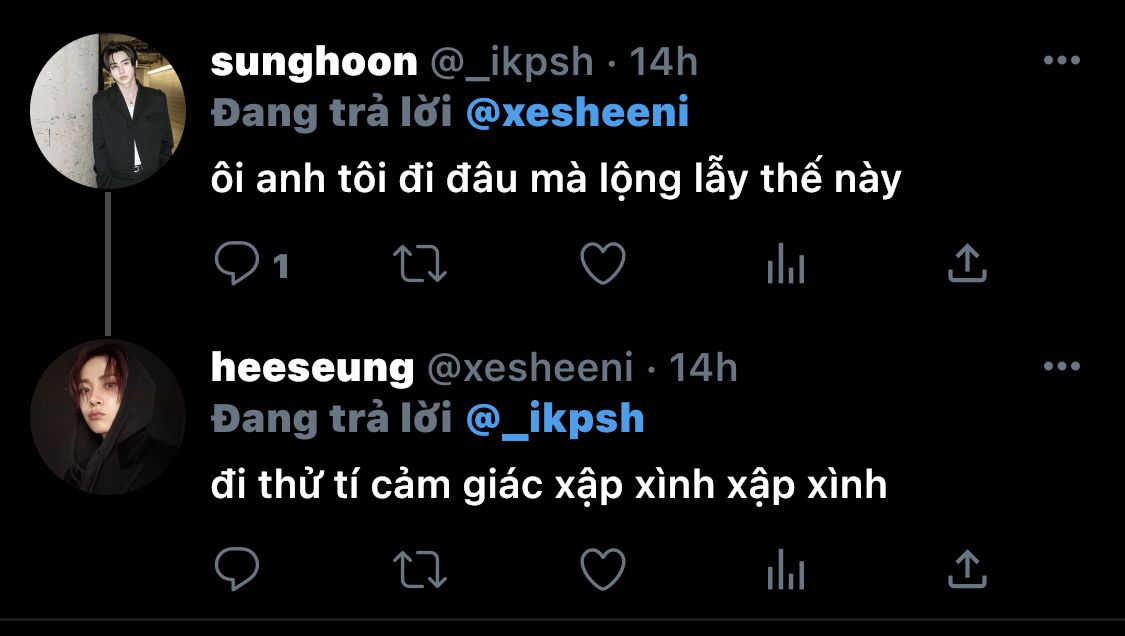Screen dimensions: 1125x636
Task: View analytics for heeseung's tweet
Action: [x=786, y=569]
